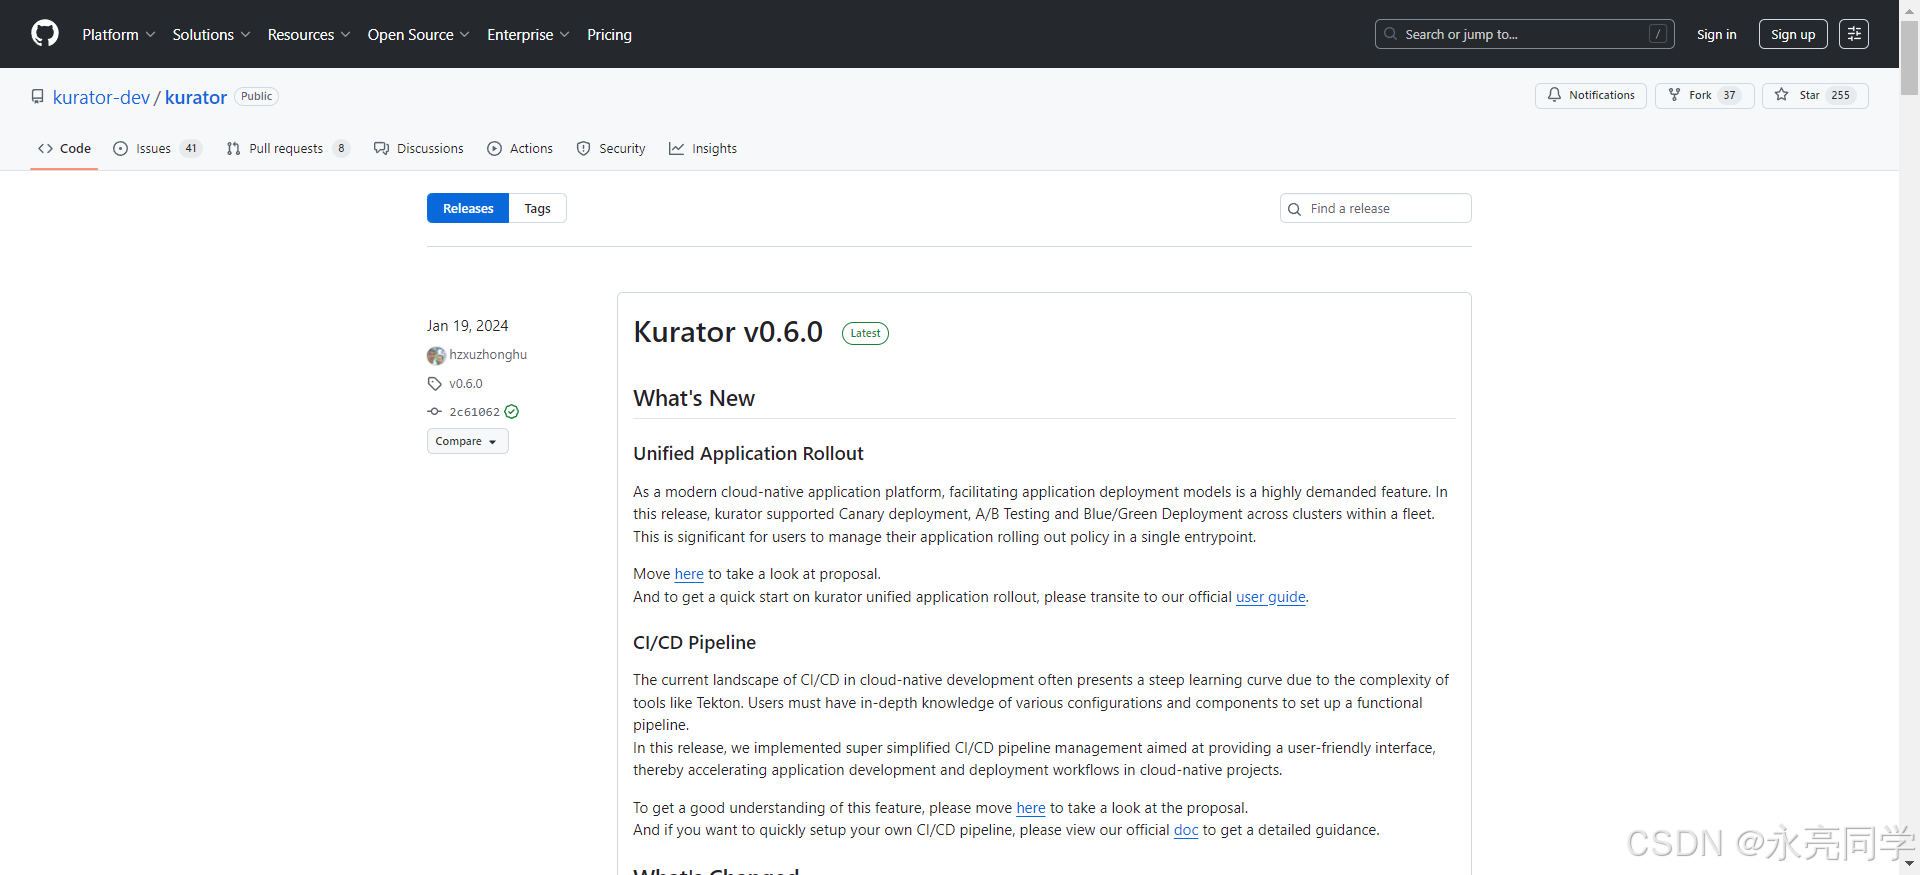Open the rollout proposal 'here' link
This screenshot has height=875, width=1920.
(689, 574)
